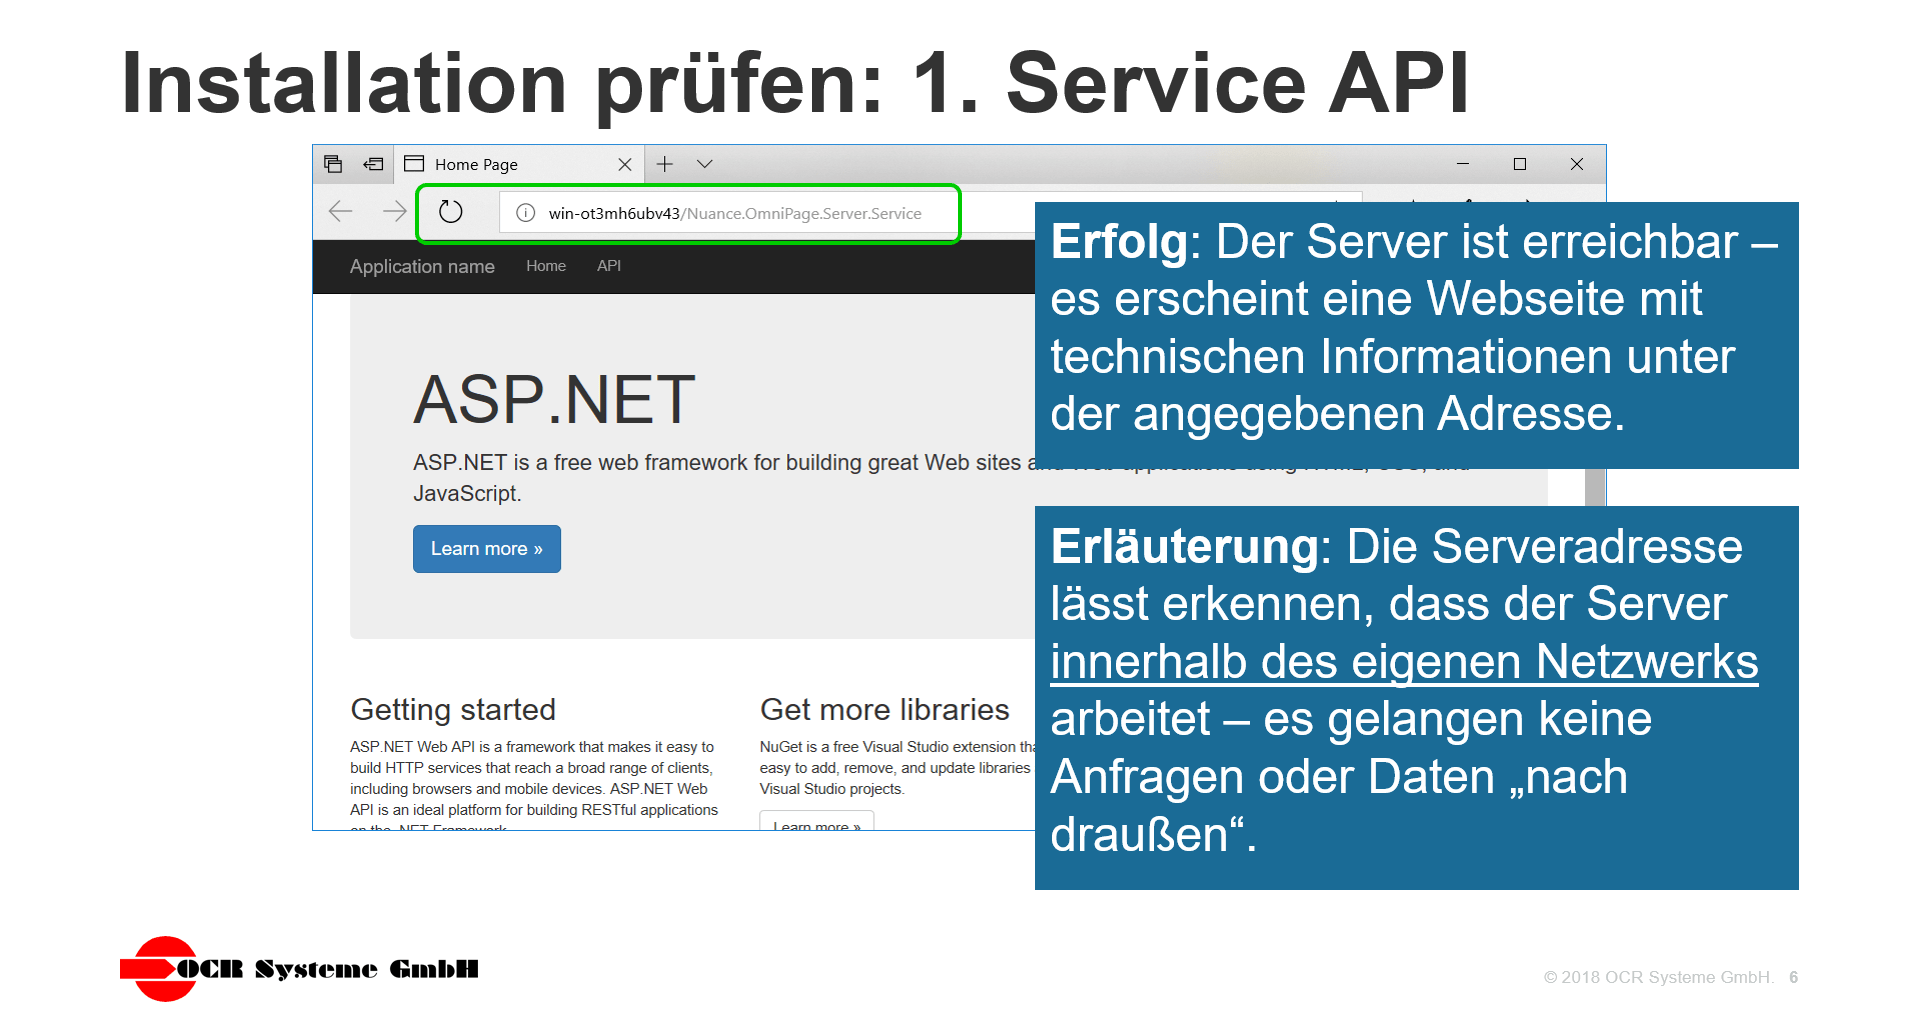Viewport: 1920px width, 1024px height.
Task: Refresh the current page
Action: [451, 212]
